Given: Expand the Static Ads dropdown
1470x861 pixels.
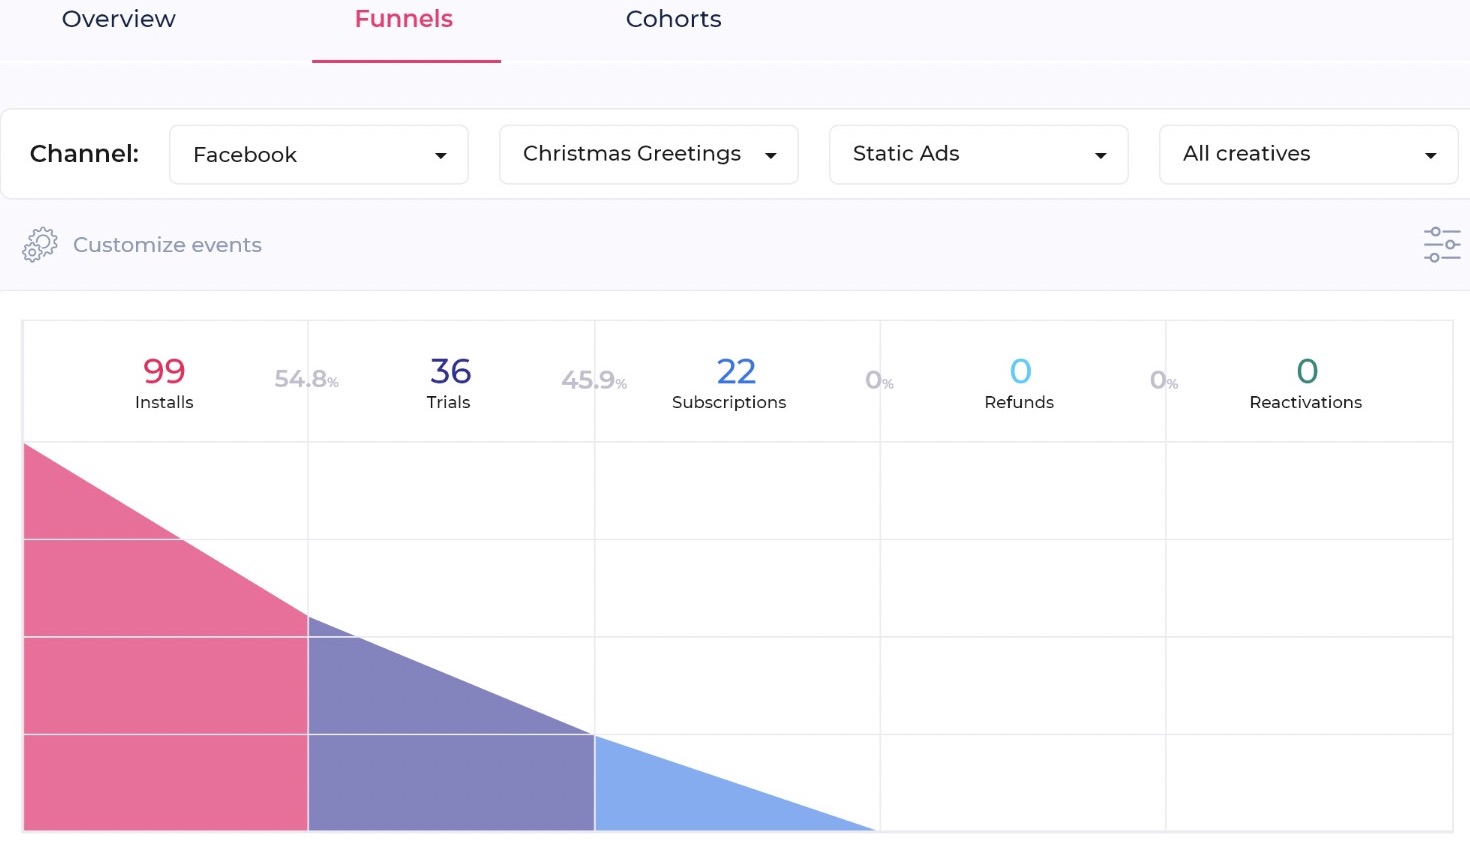Looking at the screenshot, I should [x=978, y=155].
